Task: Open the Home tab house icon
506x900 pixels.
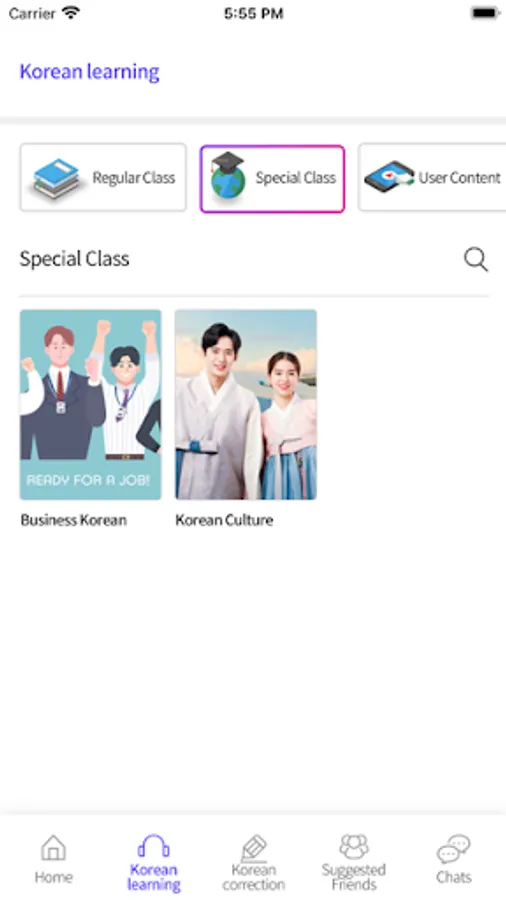Action: (53, 848)
